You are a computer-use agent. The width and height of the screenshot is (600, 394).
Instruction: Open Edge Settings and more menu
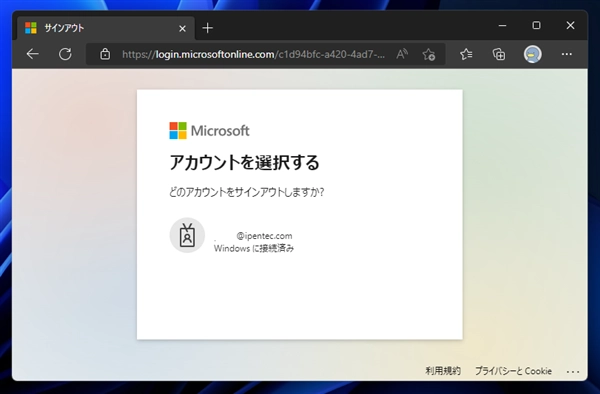(x=567, y=54)
